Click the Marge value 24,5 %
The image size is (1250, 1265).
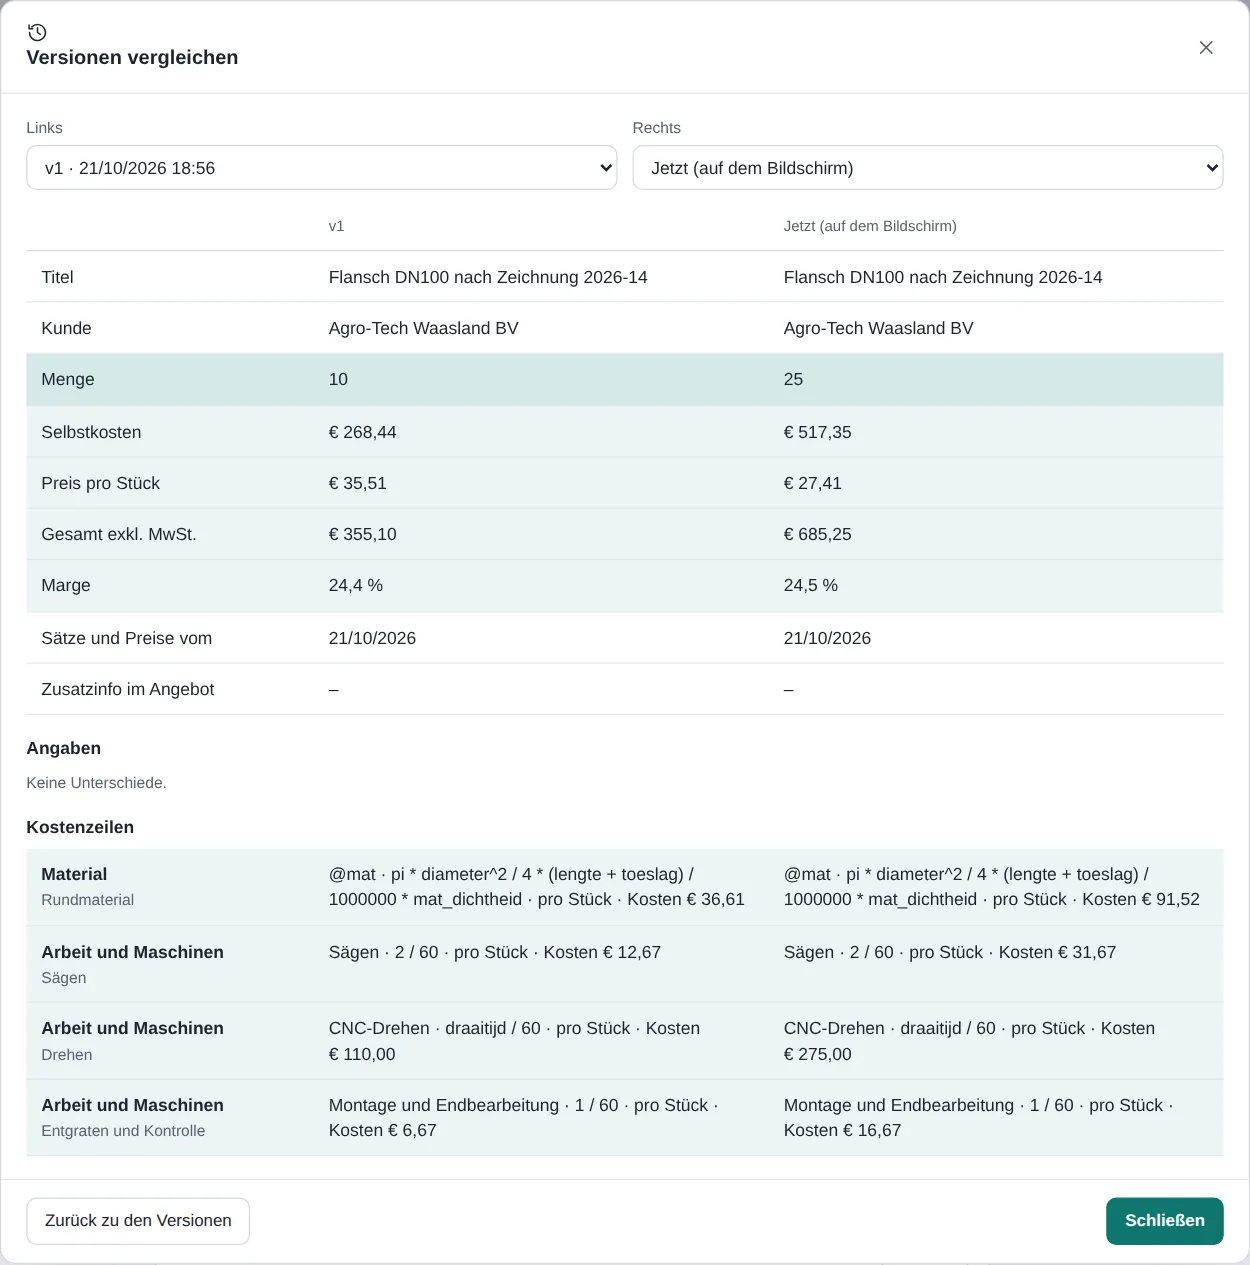(810, 585)
